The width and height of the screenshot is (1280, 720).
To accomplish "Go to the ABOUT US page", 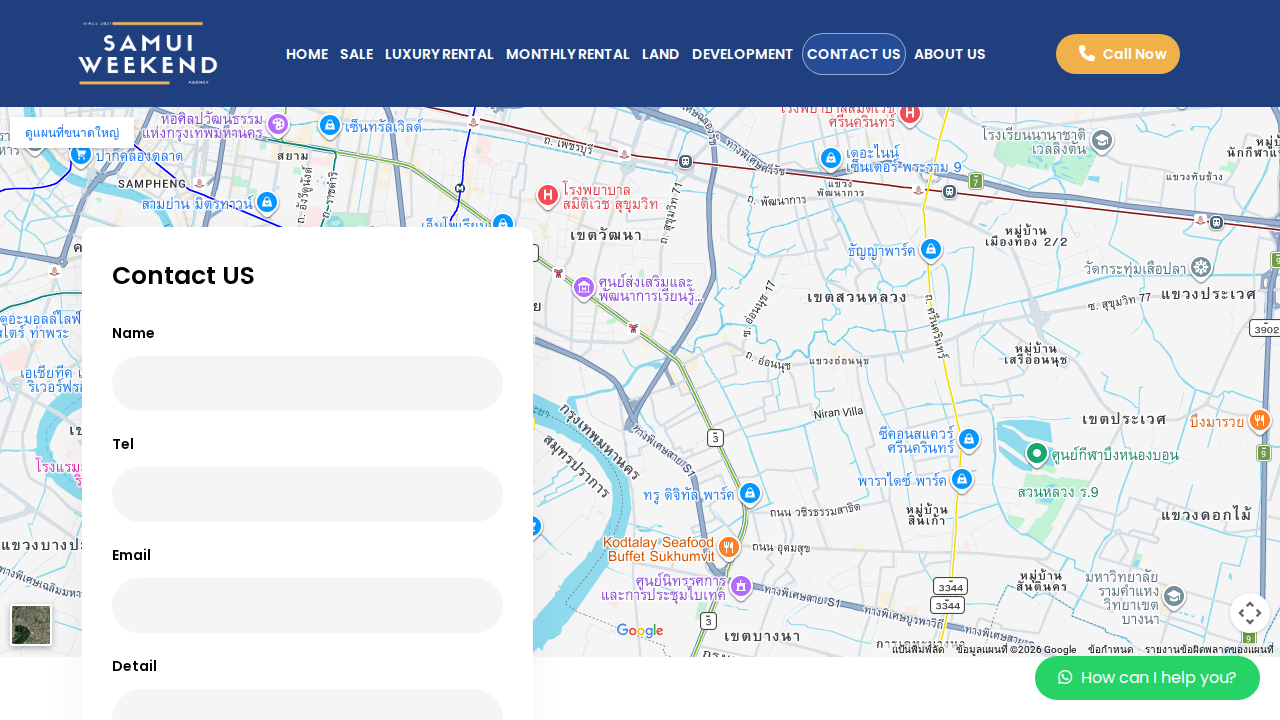I will [x=949, y=54].
